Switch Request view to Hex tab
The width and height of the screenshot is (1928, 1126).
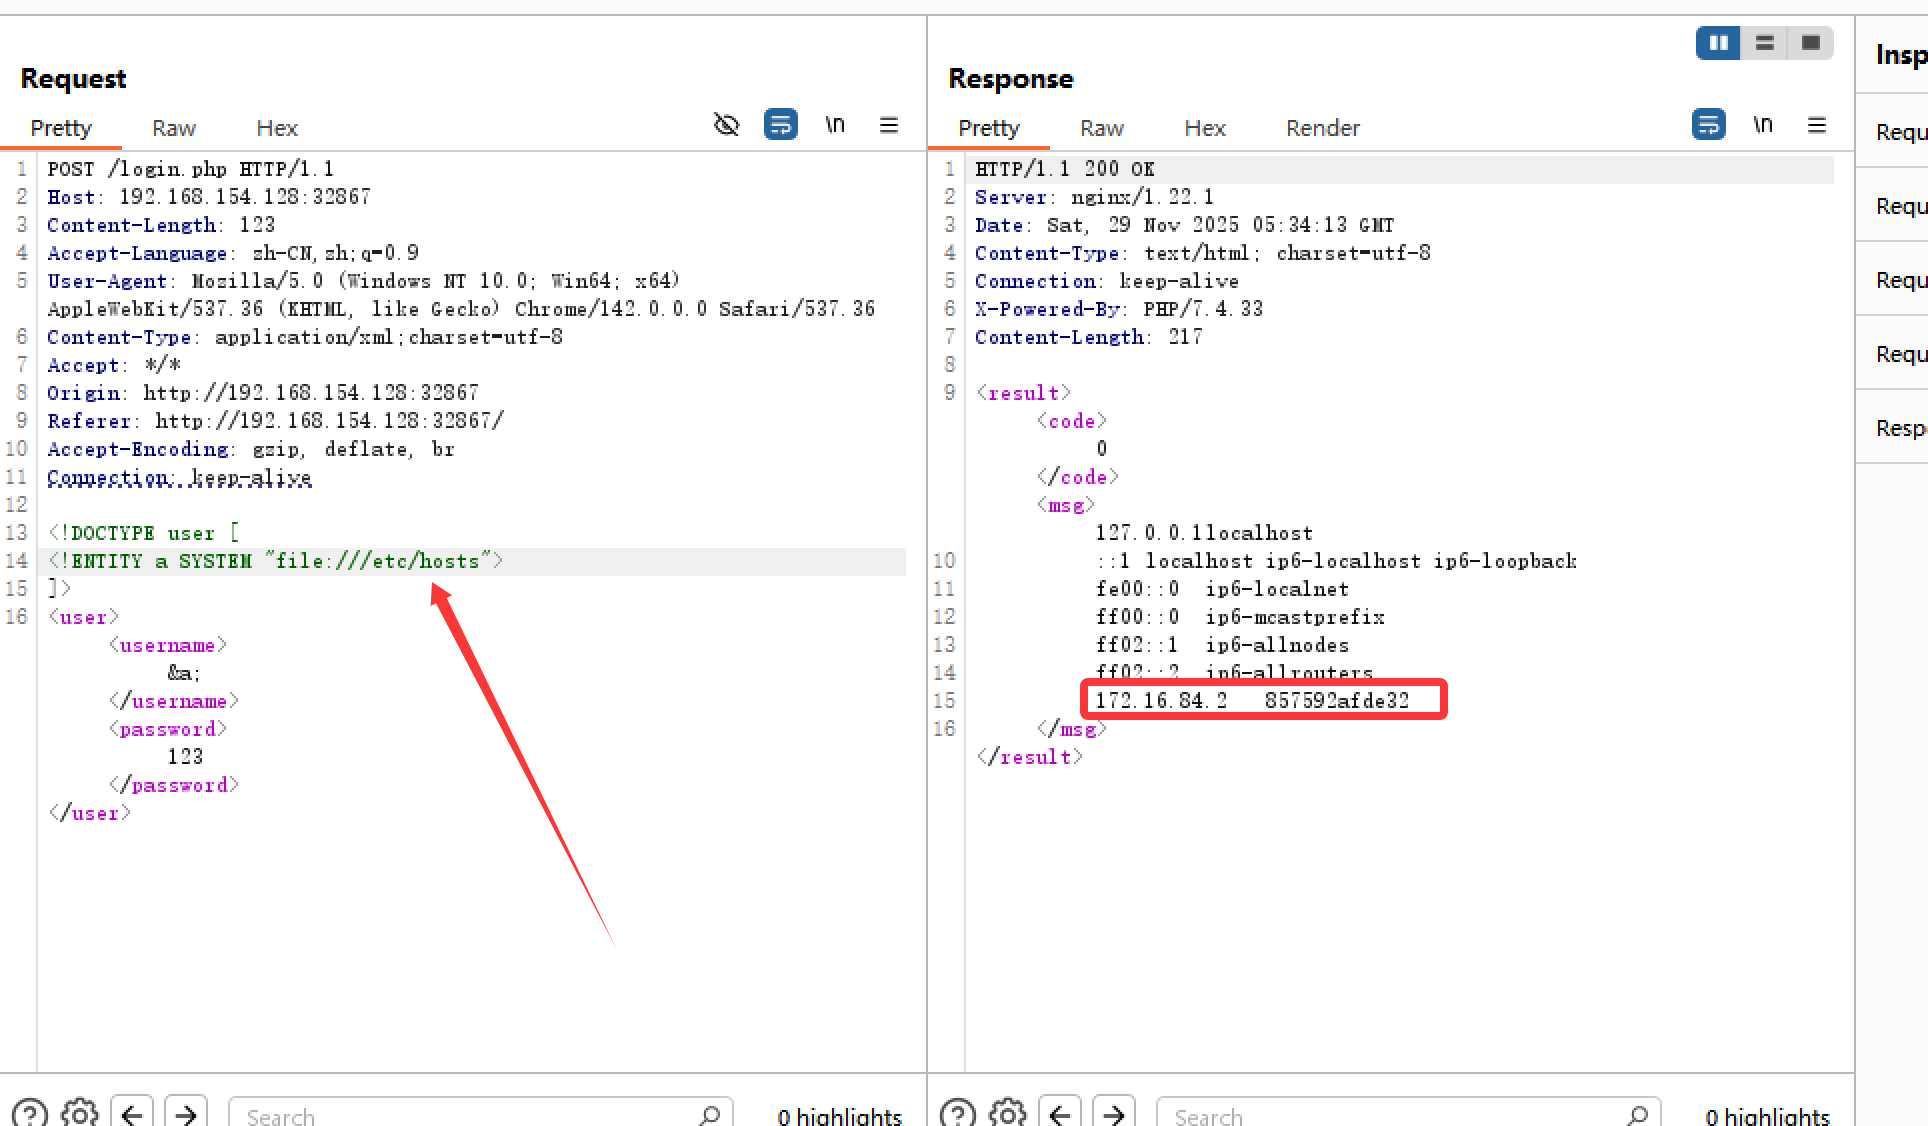[277, 128]
